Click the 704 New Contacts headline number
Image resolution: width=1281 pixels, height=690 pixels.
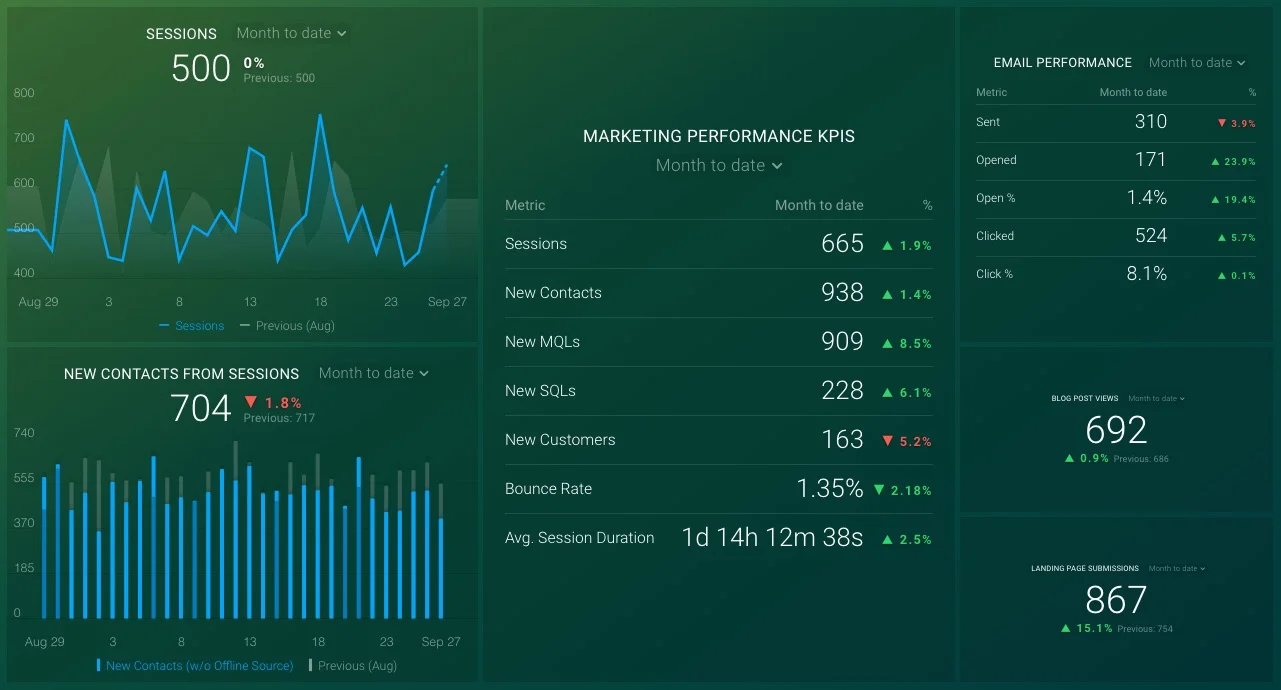pyautogui.click(x=200, y=408)
